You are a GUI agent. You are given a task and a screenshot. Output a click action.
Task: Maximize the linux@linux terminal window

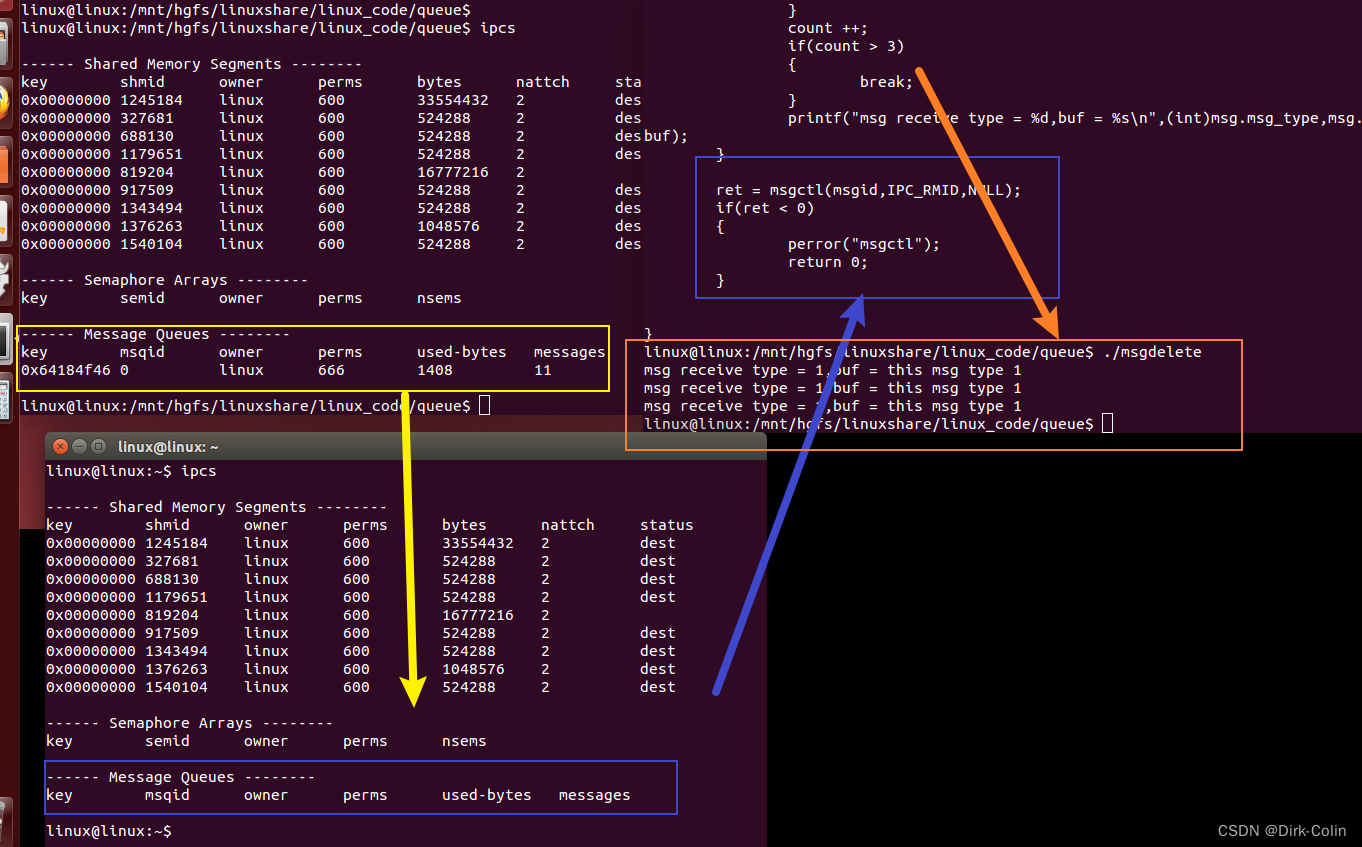point(97,446)
